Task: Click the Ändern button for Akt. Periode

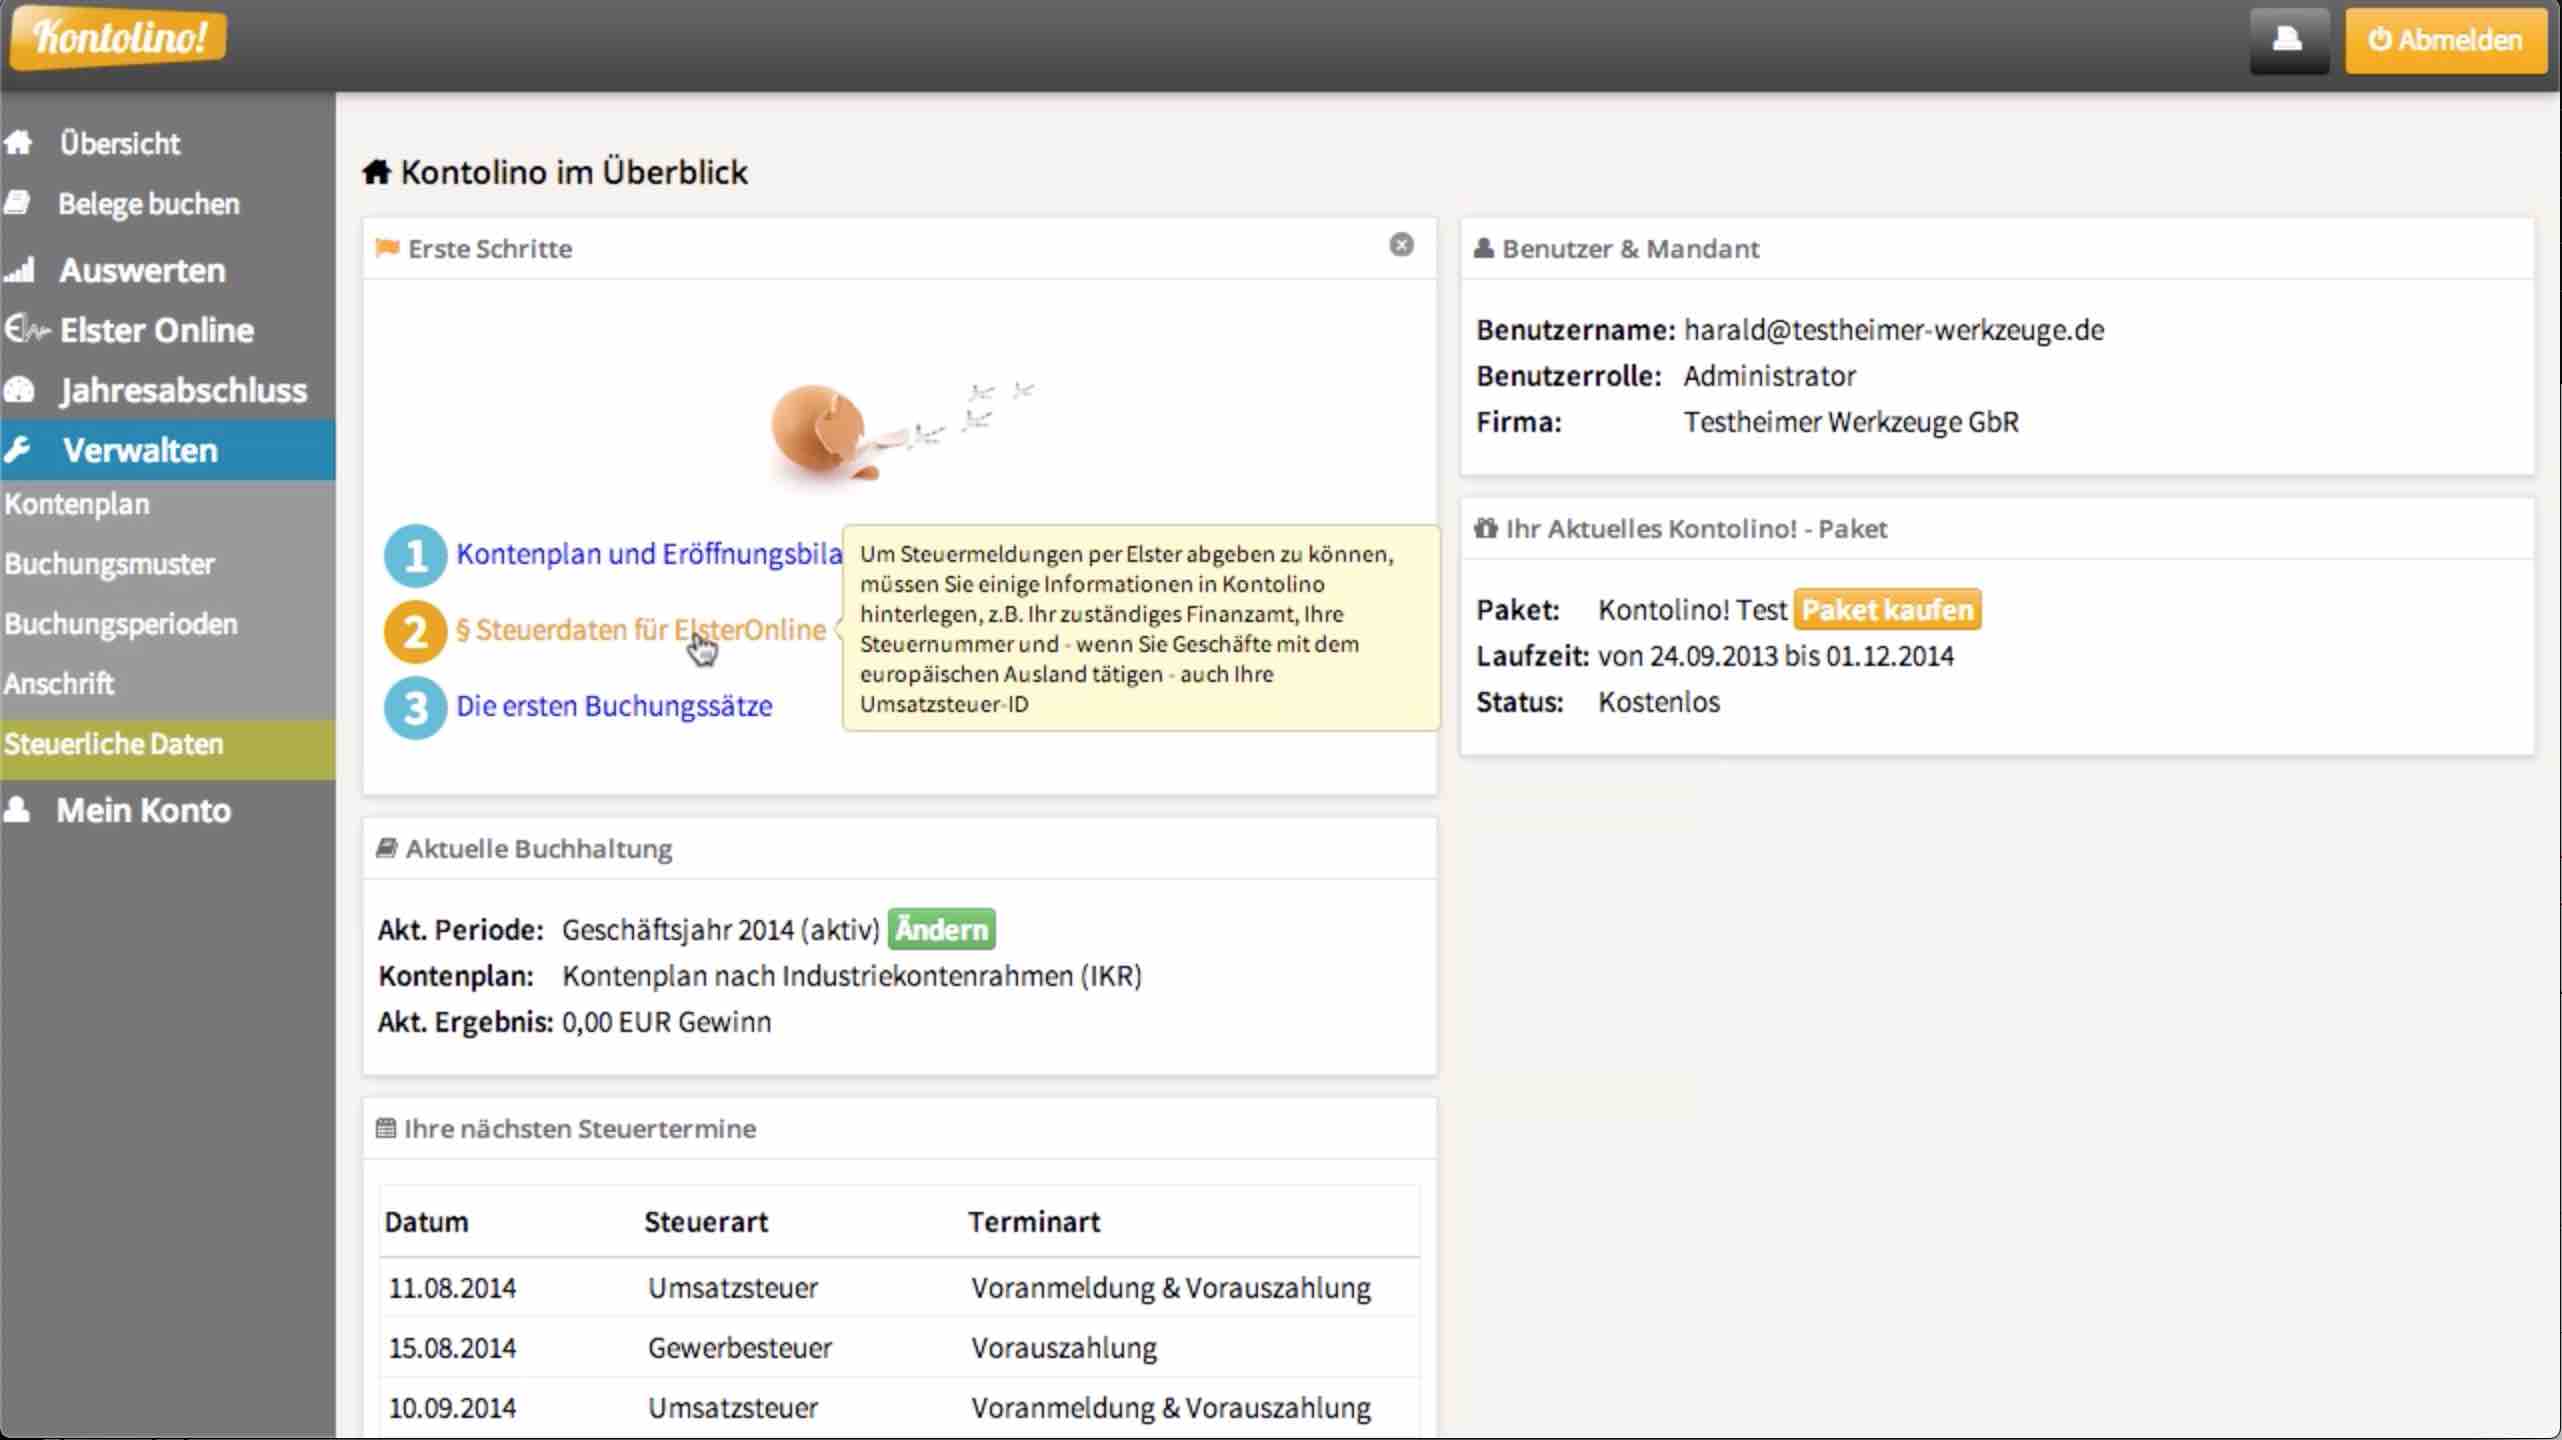Action: pyautogui.click(x=941, y=929)
